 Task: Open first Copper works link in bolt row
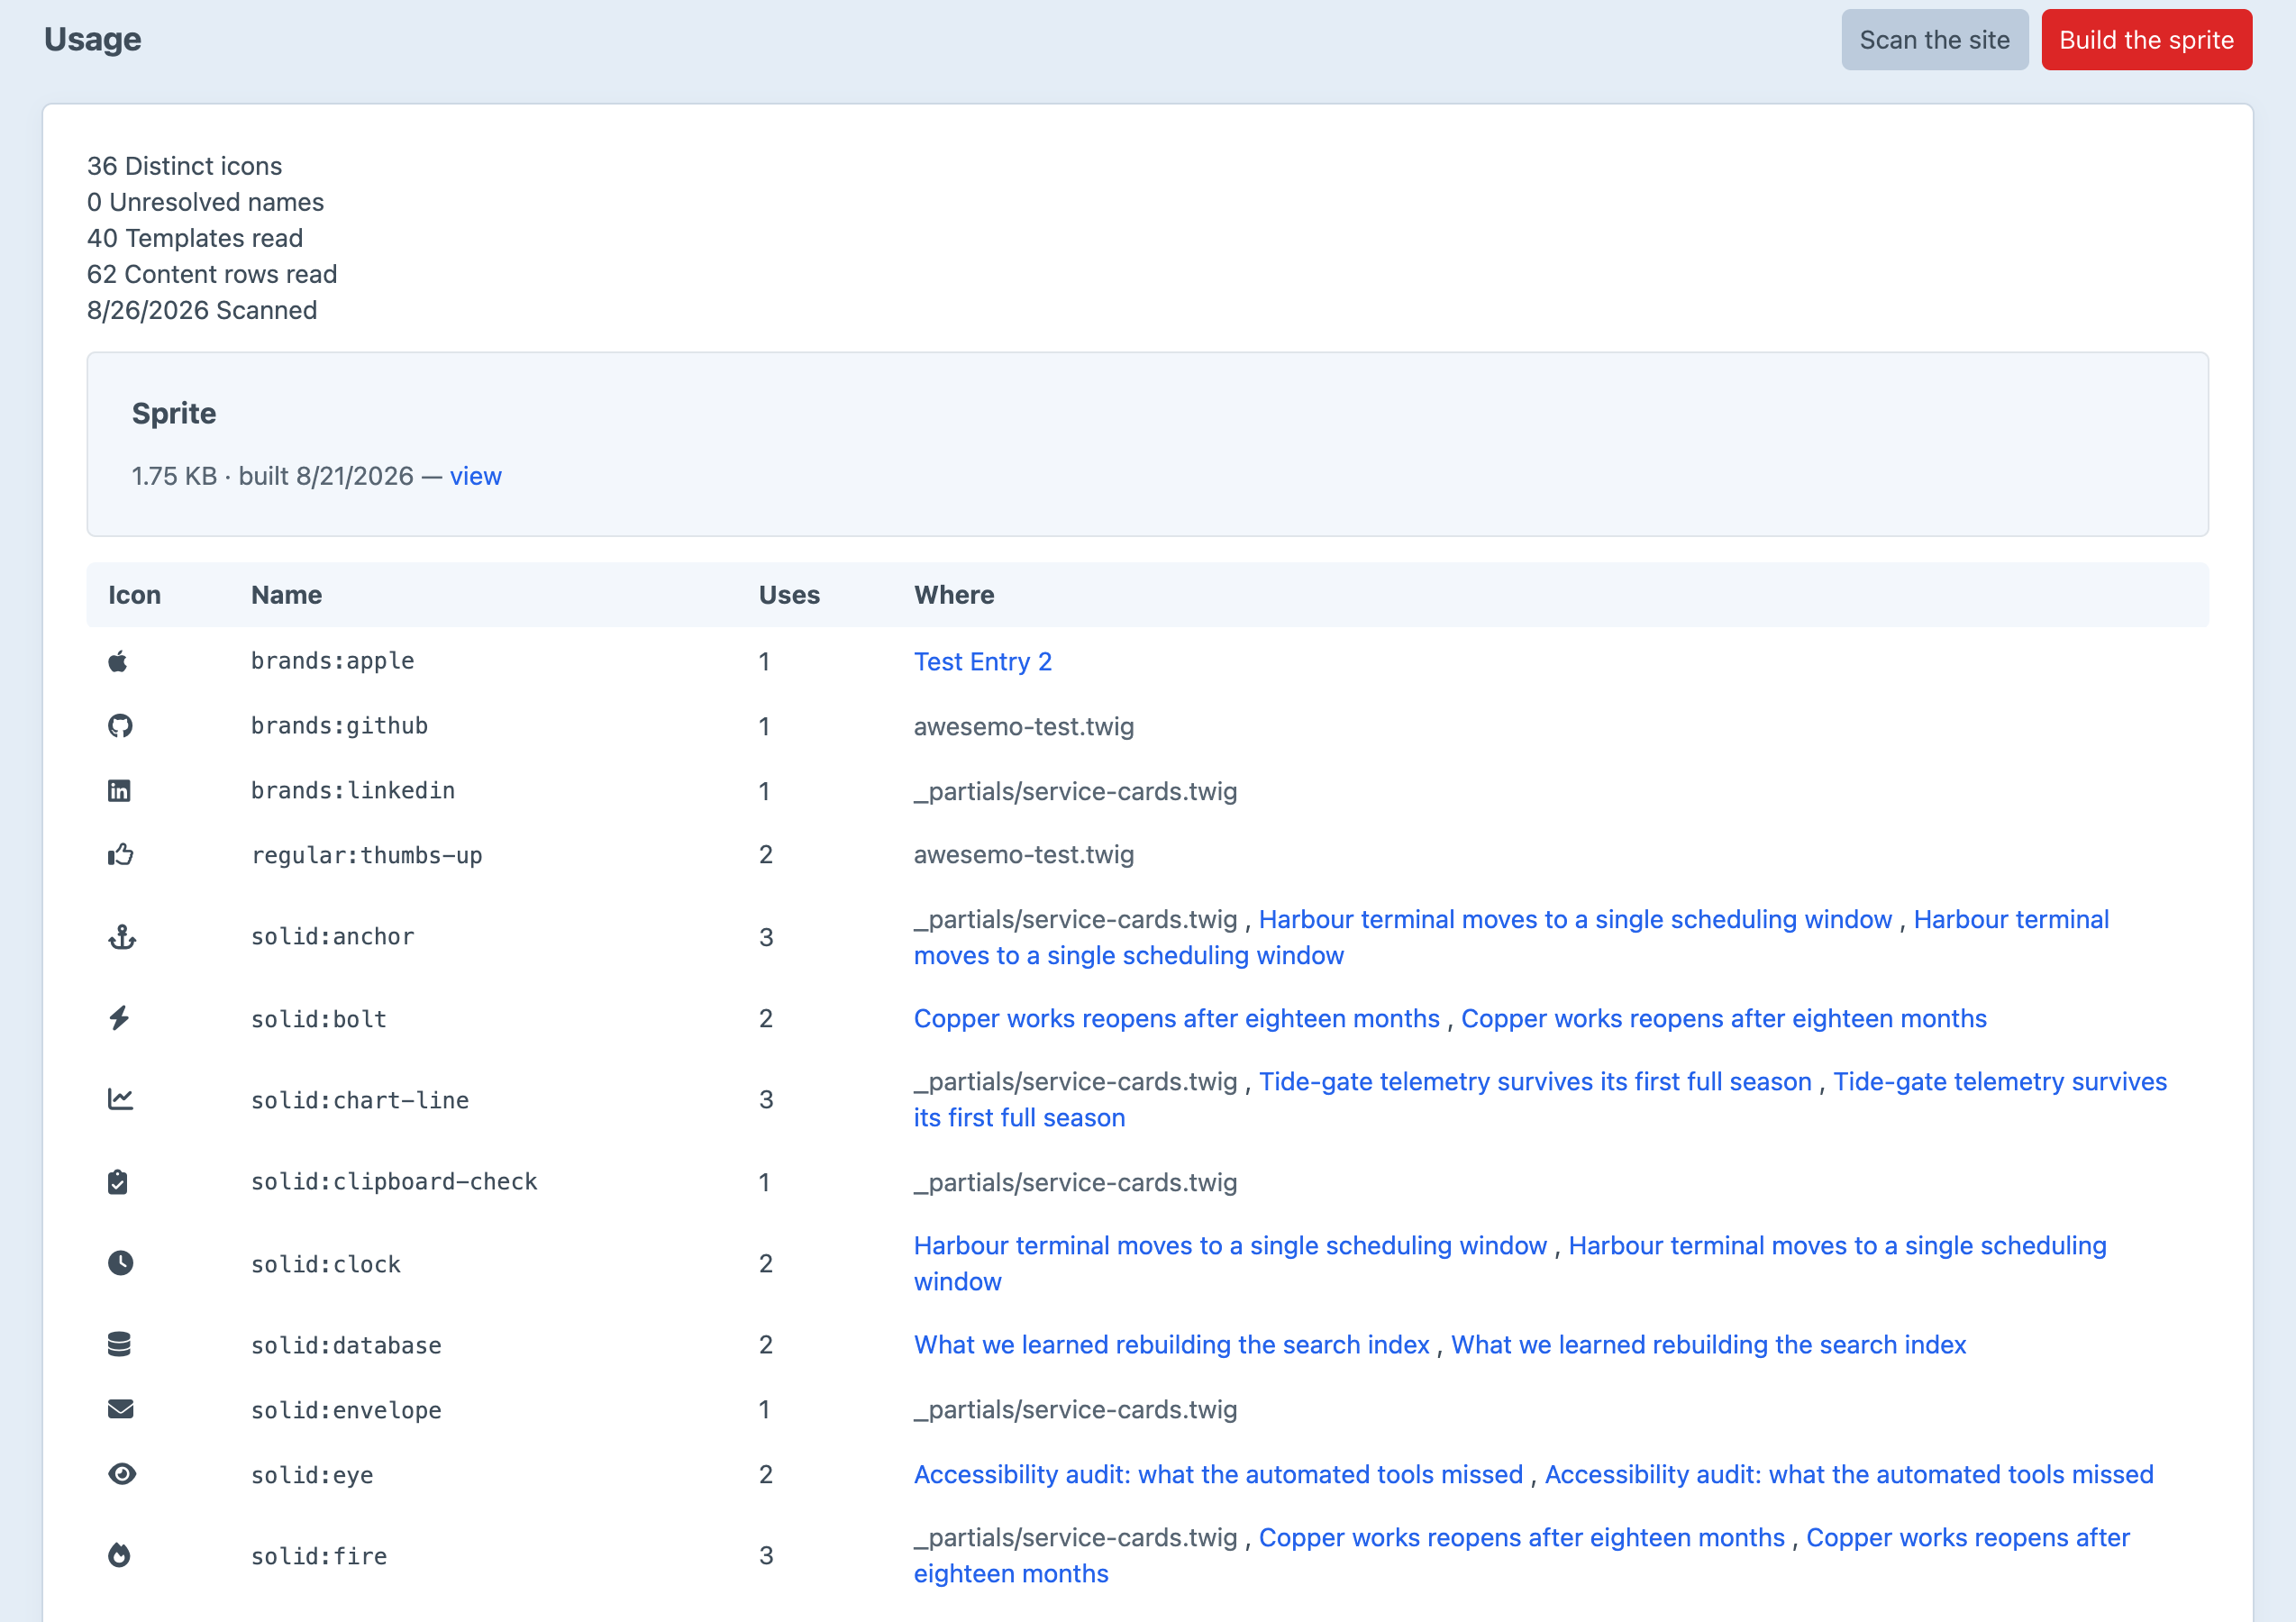click(1177, 1018)
